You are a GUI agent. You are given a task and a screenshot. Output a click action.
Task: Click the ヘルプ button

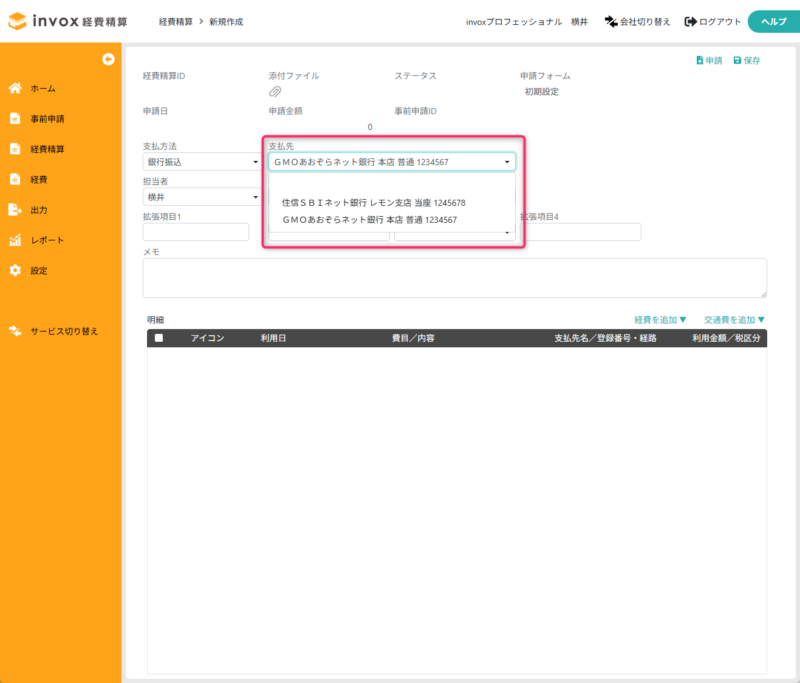(772, 22)
